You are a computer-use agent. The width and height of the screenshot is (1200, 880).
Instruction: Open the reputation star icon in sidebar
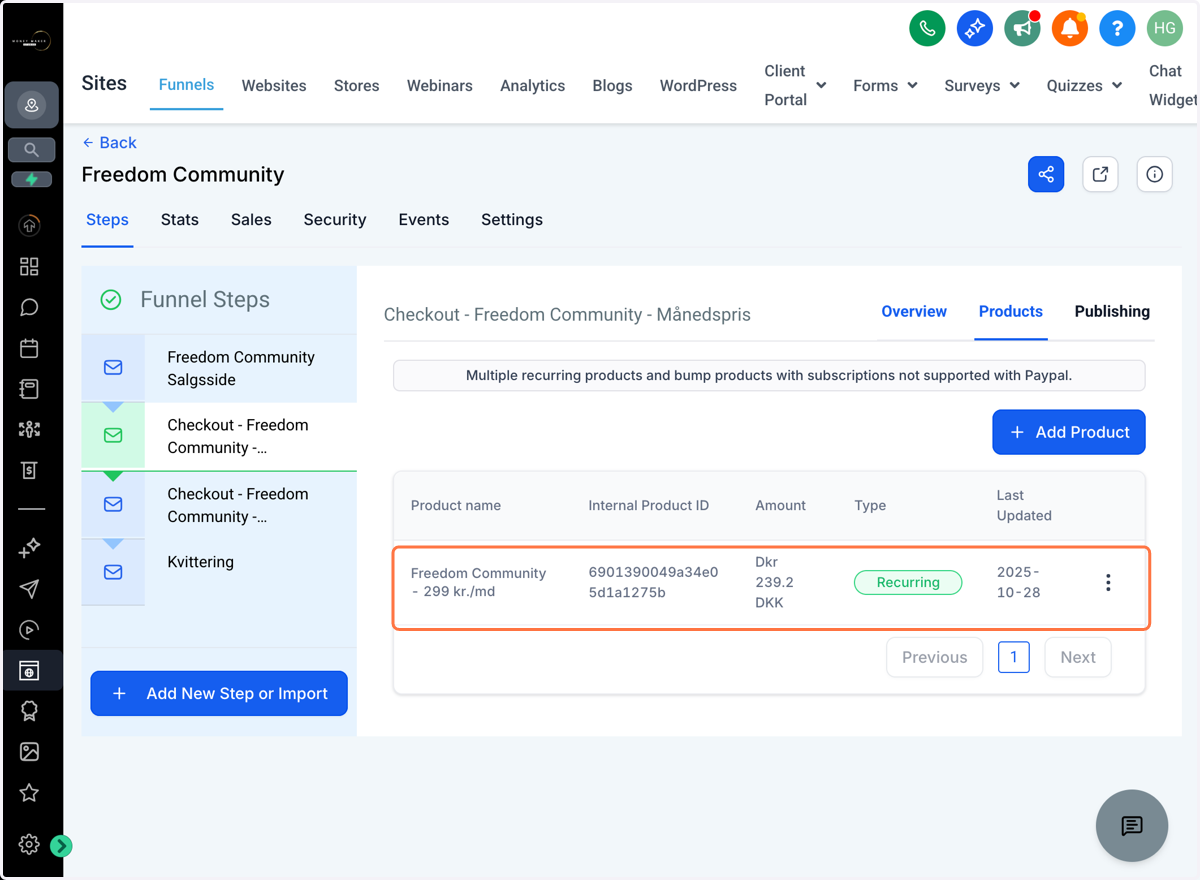pos(29,793)
